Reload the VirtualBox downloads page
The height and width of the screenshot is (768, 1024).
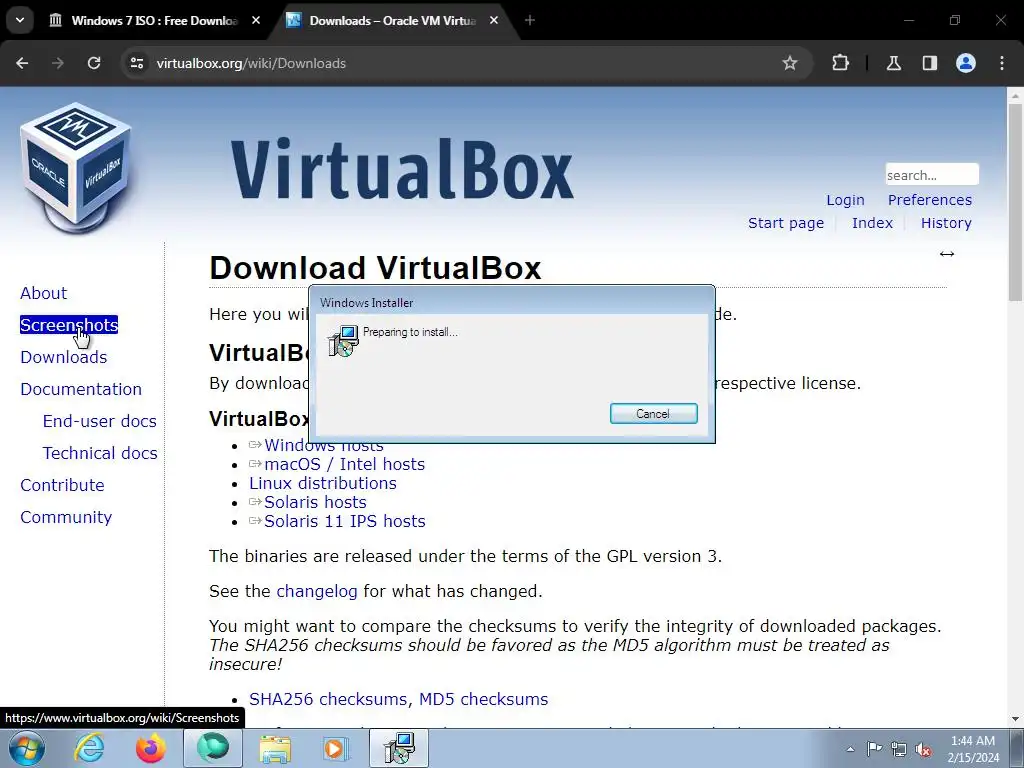(94, 63)
